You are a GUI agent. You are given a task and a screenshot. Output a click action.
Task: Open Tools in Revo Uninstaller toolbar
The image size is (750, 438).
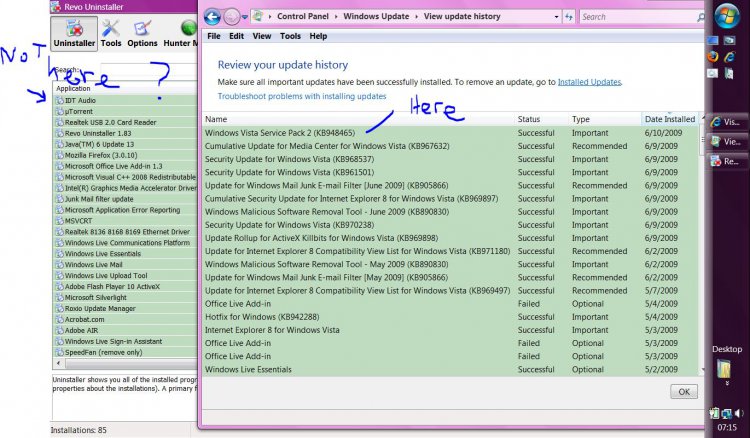pyautogui.click(x=111, y=33)
